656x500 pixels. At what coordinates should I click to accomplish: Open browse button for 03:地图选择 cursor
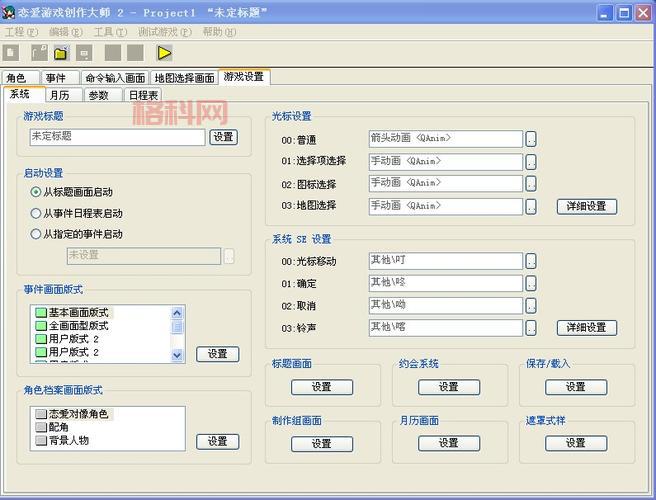click(x=531, y=206)
